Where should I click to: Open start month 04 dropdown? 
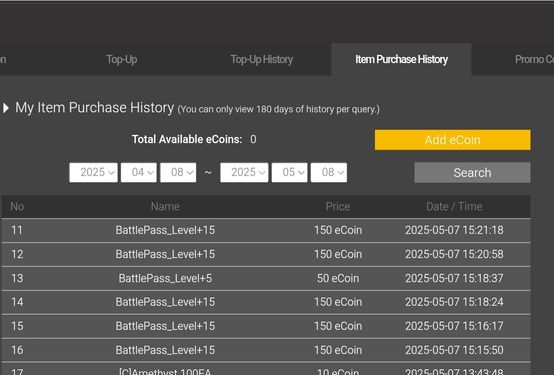tap(139, 172)
